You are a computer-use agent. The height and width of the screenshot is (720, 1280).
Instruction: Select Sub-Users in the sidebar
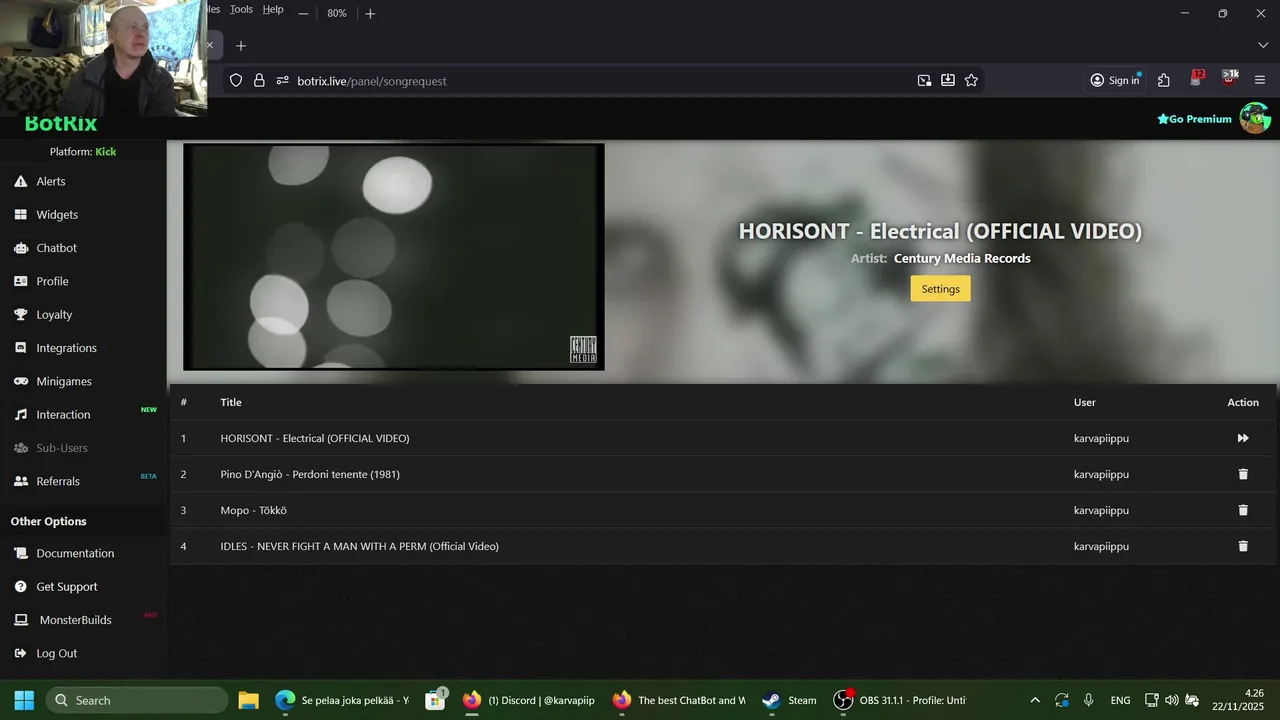click(62, 448)
